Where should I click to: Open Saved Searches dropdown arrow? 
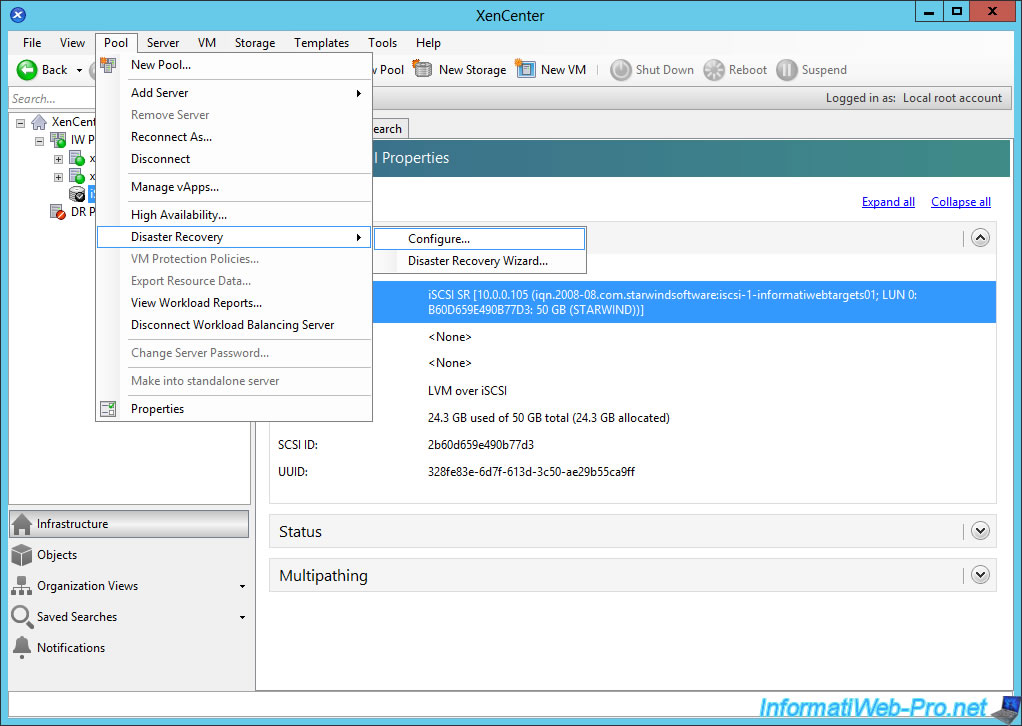pos(242,617)
